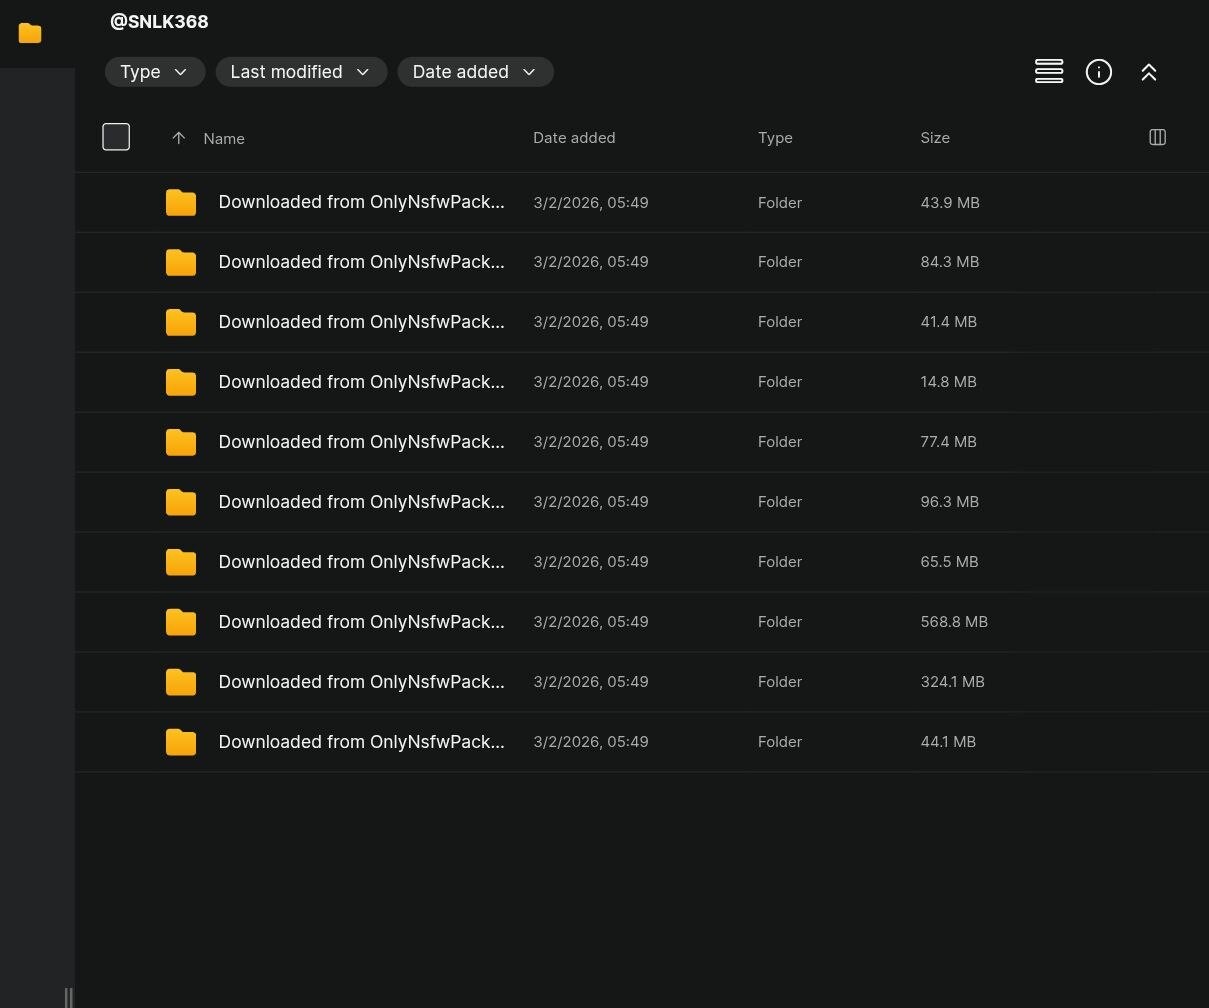Expand the Date added filter dropdown
Image resolution: width=1209 pixels, height=1008 pixels.
pyautogui.click(x=475, y=72)
